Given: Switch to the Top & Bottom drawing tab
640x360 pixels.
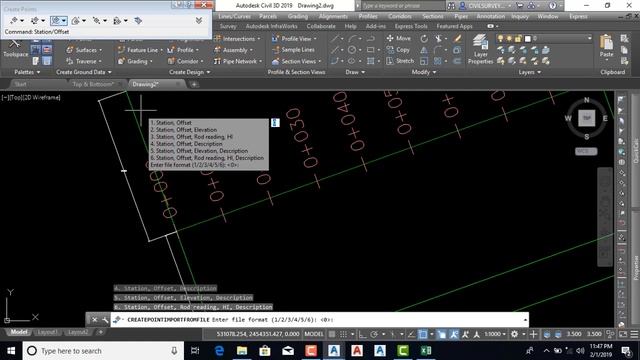Looking at the screenshot, I should [93, 84].
